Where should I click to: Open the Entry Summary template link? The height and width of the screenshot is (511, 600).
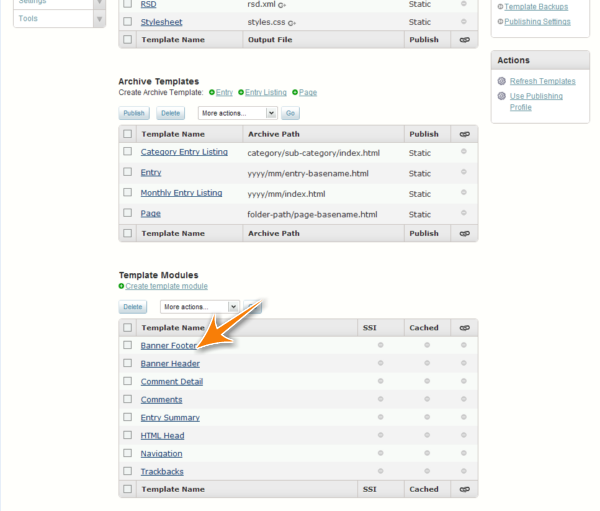click(x=170, y=418)
